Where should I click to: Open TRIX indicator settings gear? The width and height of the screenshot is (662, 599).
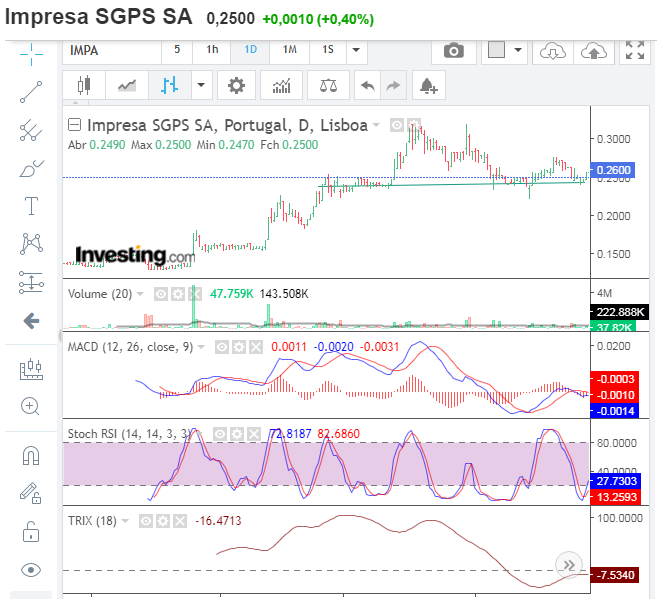[x=163, y=521]
